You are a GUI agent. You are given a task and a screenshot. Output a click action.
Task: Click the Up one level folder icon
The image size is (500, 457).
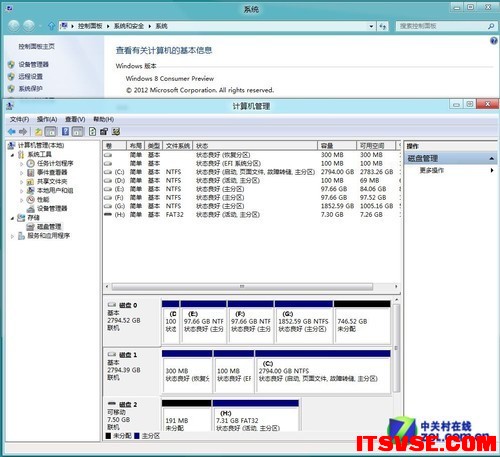point(38,132)
